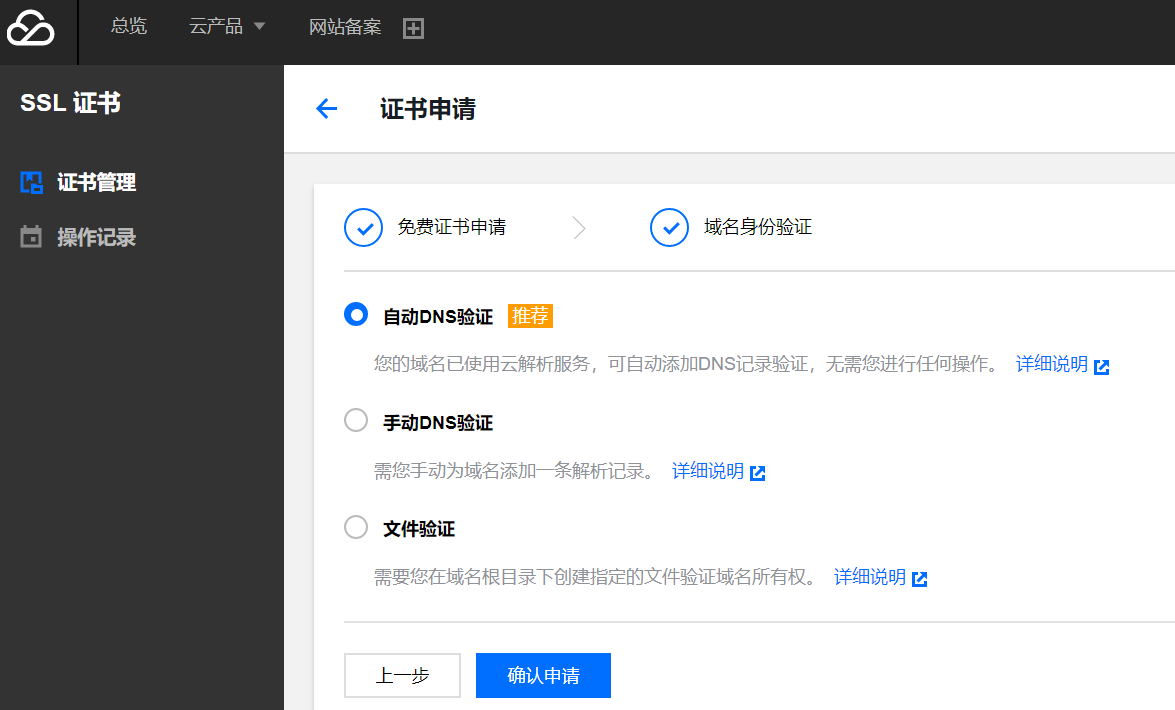The image size is (1175, 710).
Task: Open 详细说明 link for 手动DNS验证
Action: (x=707, y=471)
